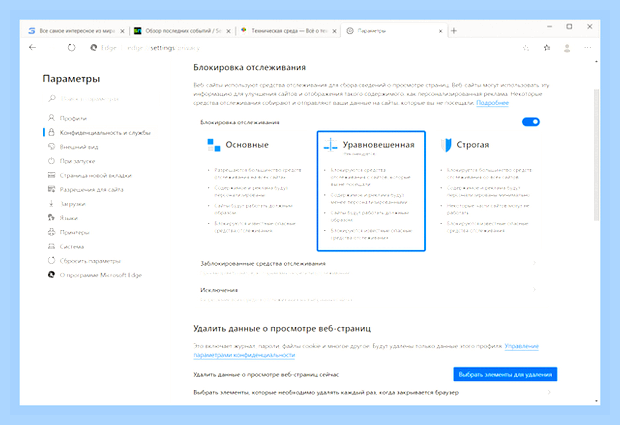The width and height of the screenshot is (620, 425).
Task: Open Сбросить параметры section
Action: pos(90,261)
